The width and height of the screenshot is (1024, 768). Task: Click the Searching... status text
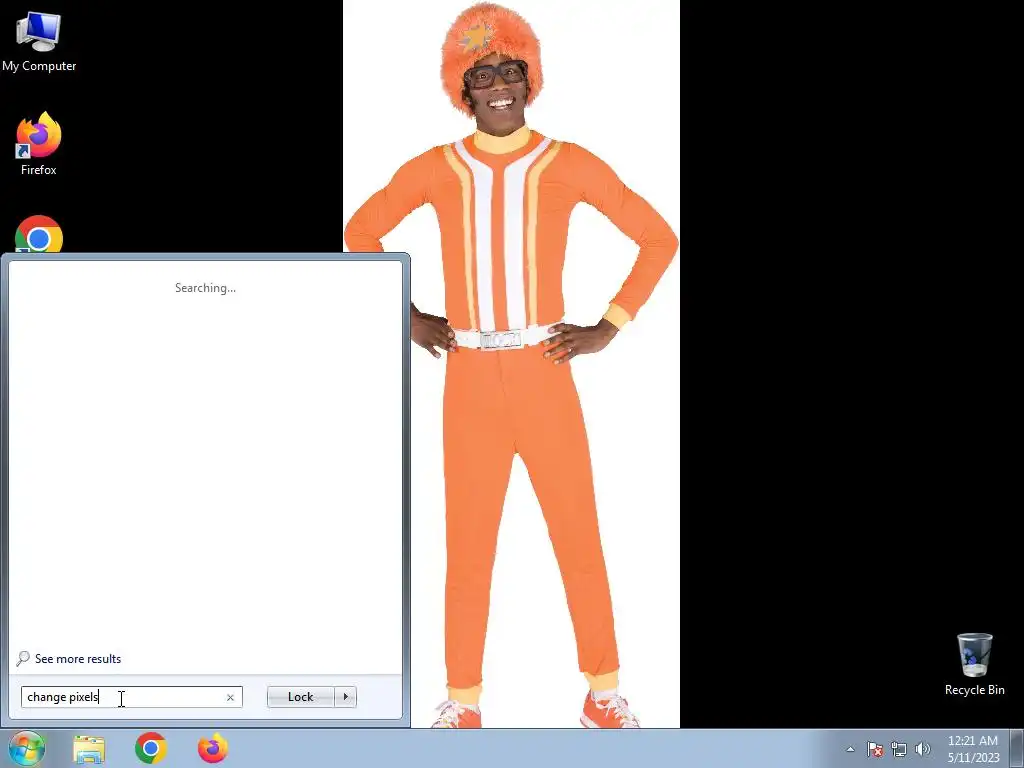click(x=205, y=288)
